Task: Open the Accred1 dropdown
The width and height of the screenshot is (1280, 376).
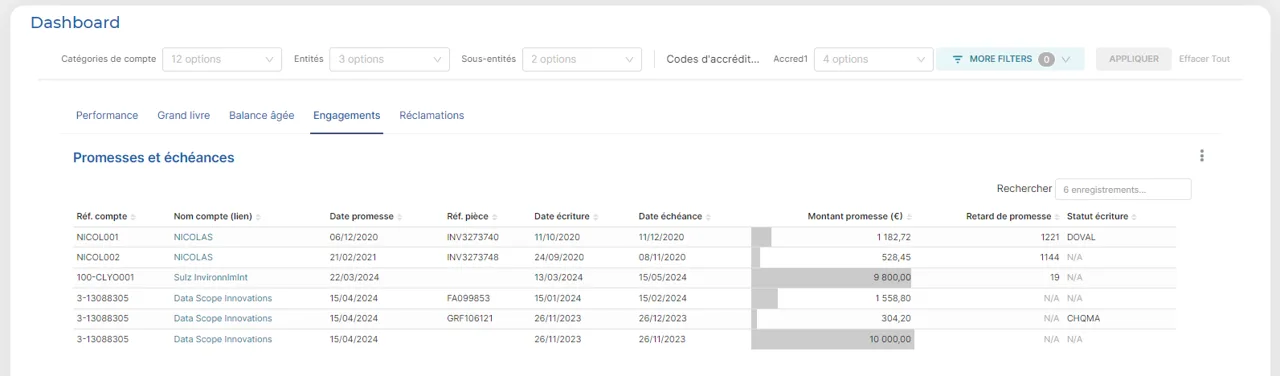Action: click(x=873, y=59)
